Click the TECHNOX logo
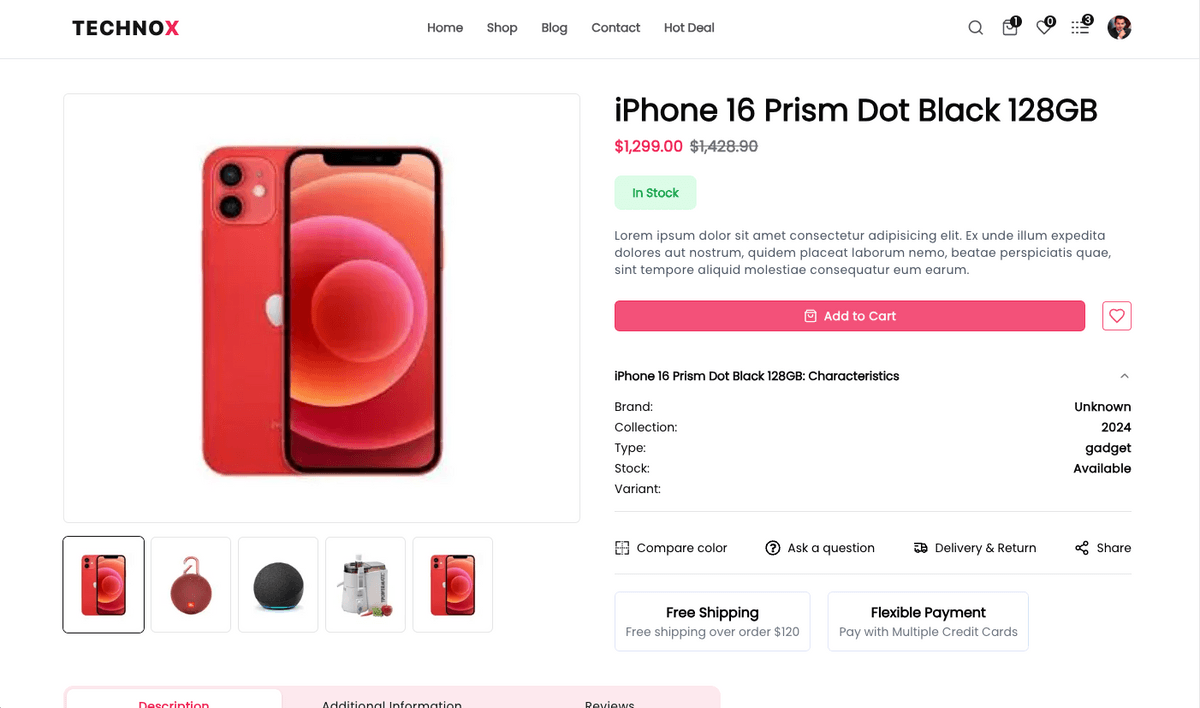The width and height of the screenshot is (1200, 708). (124, 27)
